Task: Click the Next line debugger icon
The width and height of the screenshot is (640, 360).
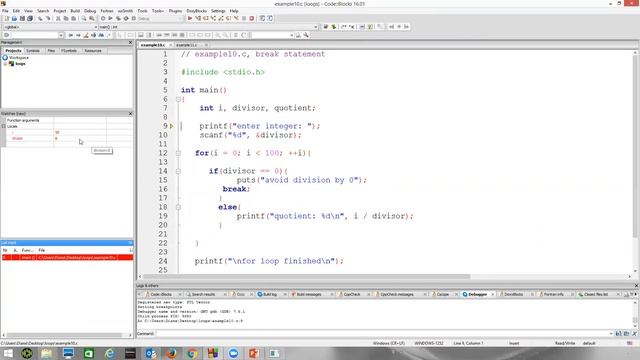Action: (206, 18)
